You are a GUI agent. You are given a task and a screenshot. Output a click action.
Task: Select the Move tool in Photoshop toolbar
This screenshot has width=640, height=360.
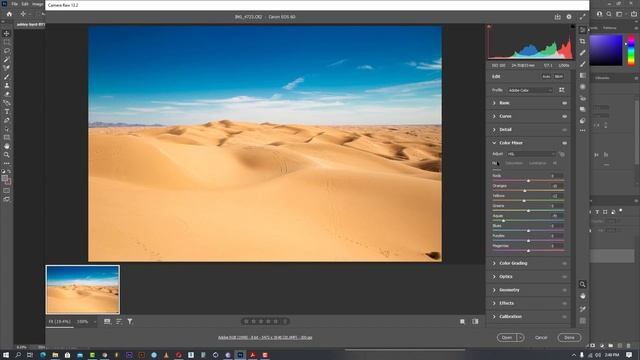coord(7,33)
